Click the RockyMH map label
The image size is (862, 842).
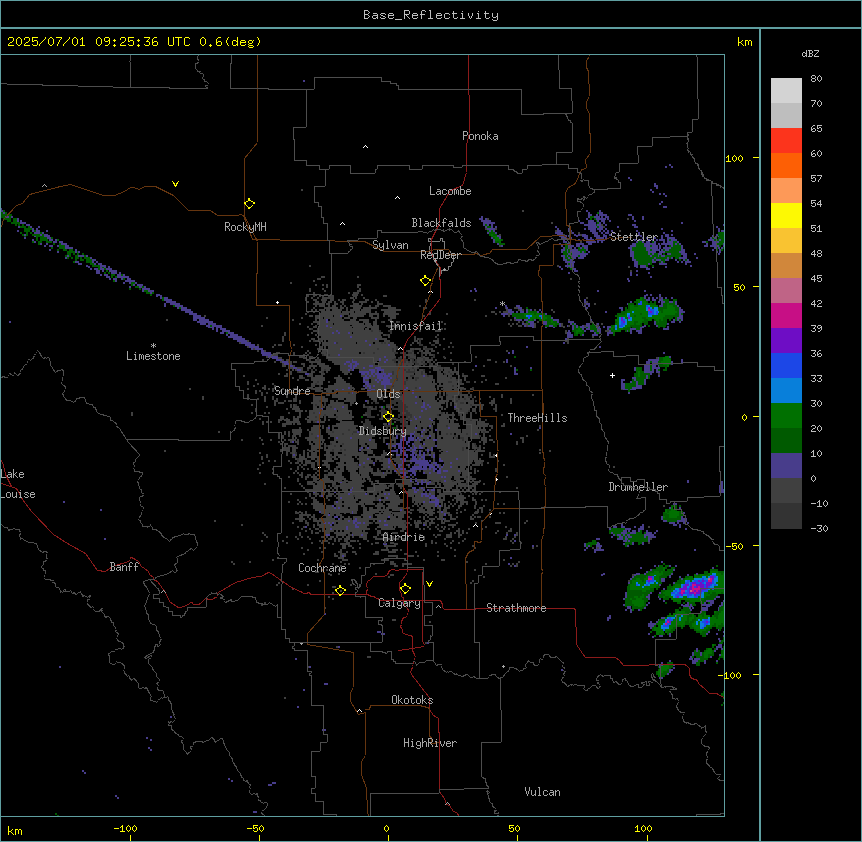coord(245,227)
